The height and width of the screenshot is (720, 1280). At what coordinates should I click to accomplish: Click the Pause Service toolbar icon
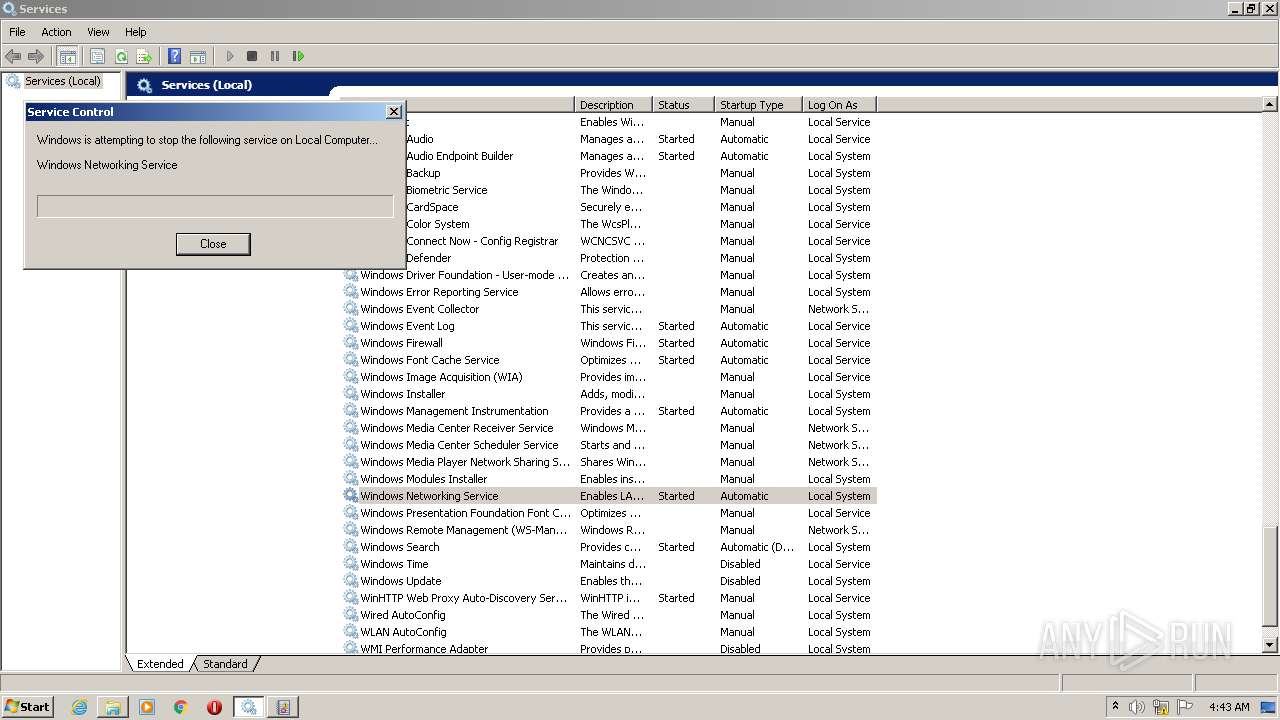275,57
